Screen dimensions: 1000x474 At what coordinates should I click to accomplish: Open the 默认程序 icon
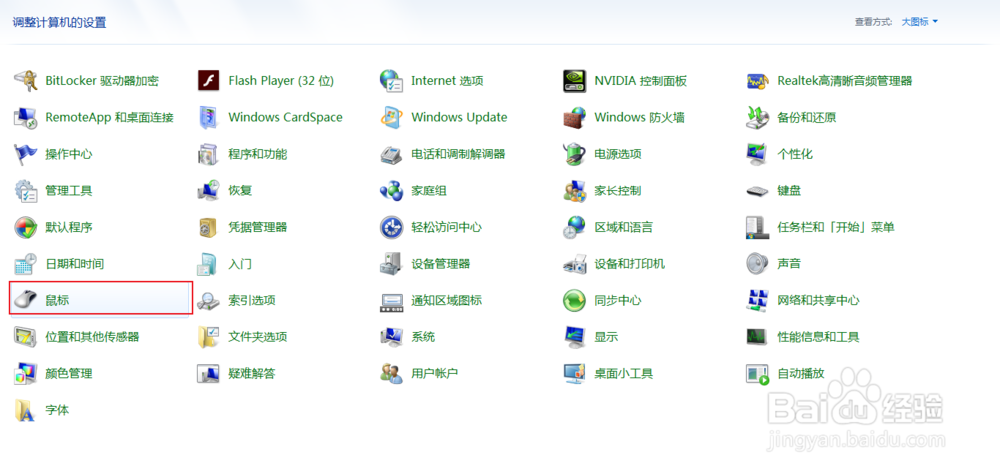[x=26, y=227]
